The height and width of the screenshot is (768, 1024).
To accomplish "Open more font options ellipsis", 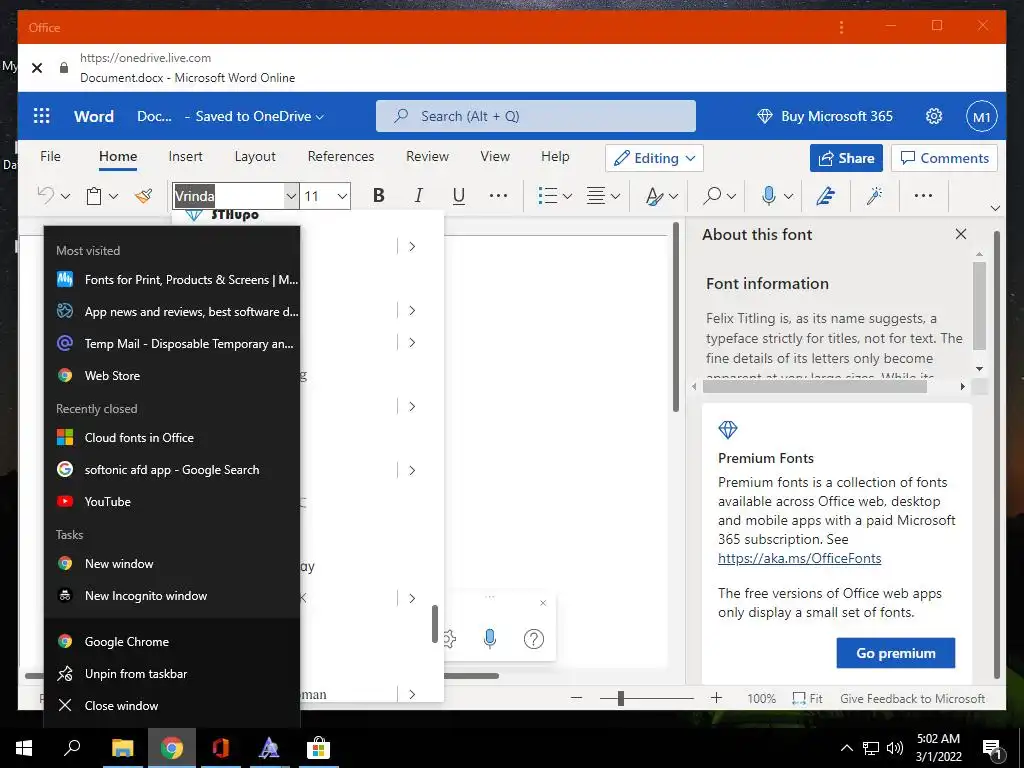I will (x=498, y=195).
